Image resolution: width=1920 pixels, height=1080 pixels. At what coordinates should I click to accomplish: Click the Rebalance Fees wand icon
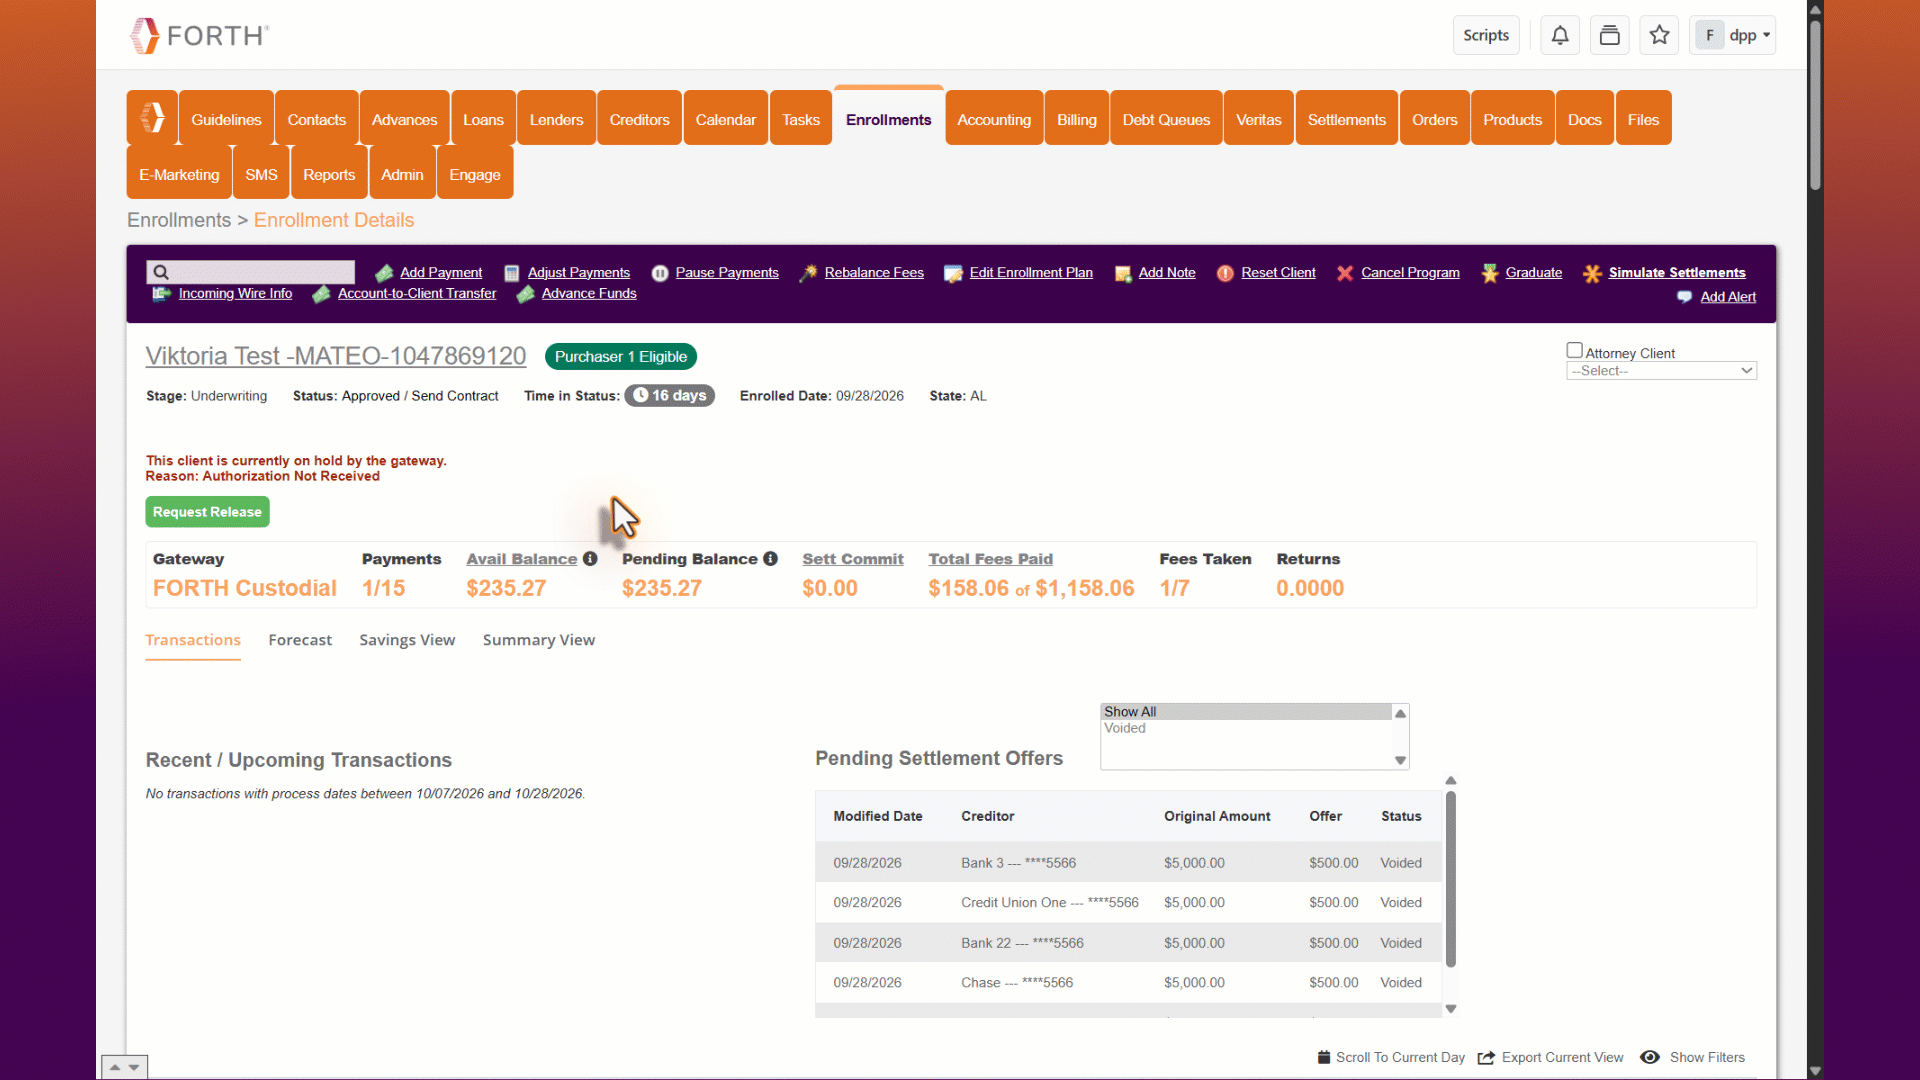pyautogui.click(x=808, y=273)
